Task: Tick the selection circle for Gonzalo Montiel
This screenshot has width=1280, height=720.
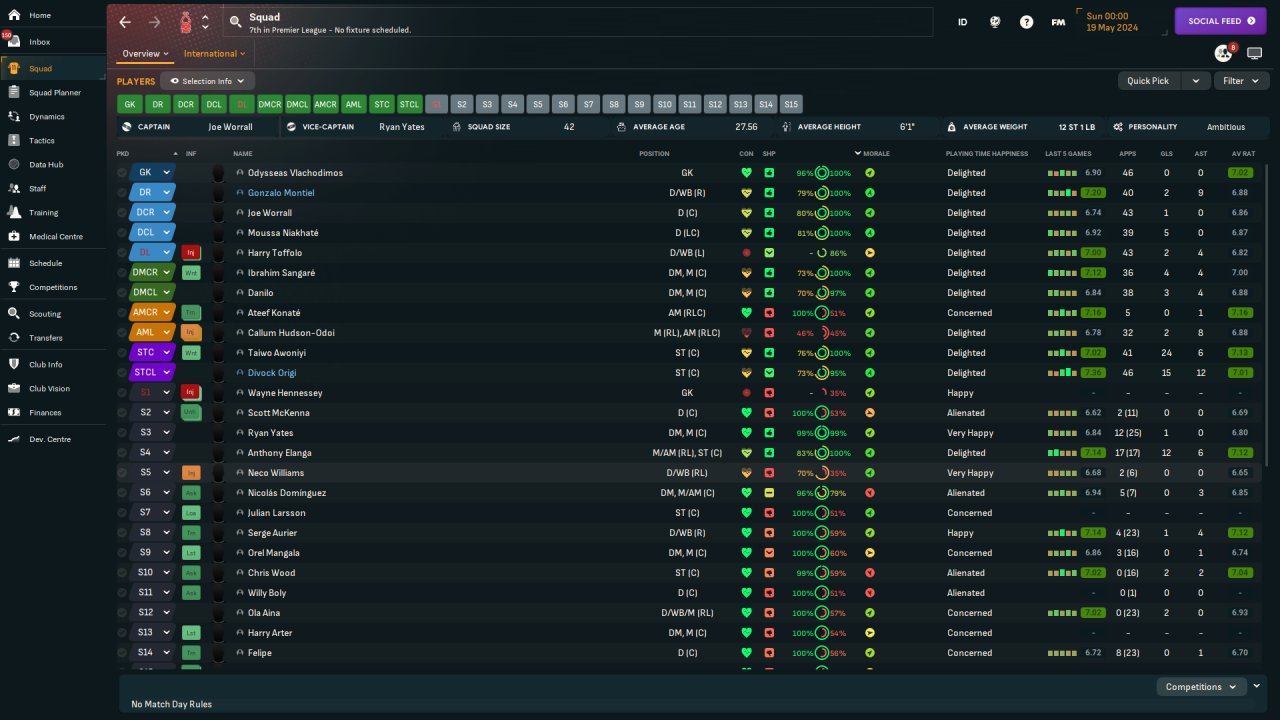Action: click(122, 193)
